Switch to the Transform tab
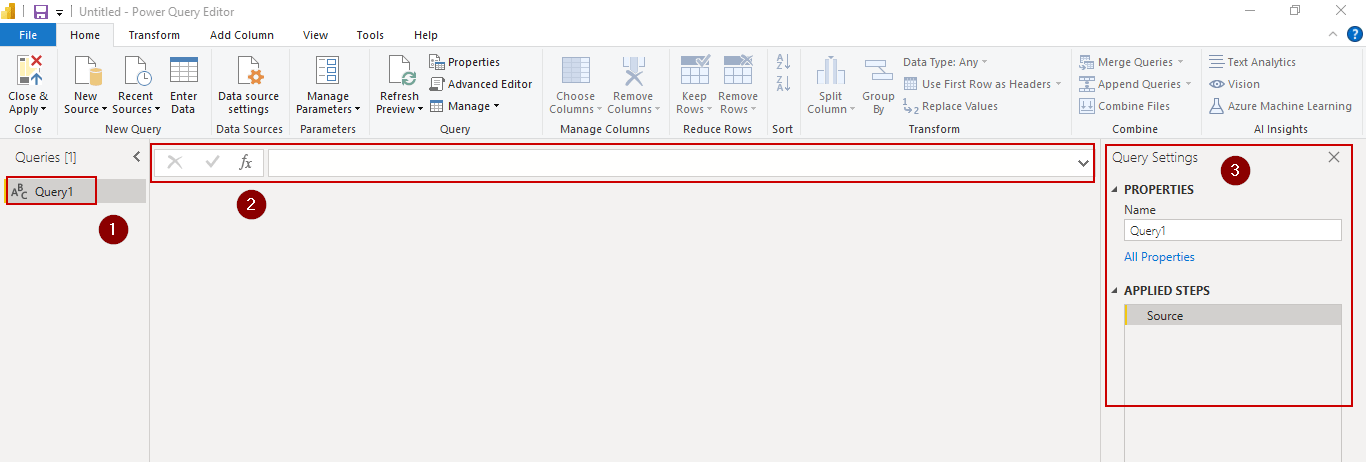Screen dimensions: 1366x462 tap(154, 35)
